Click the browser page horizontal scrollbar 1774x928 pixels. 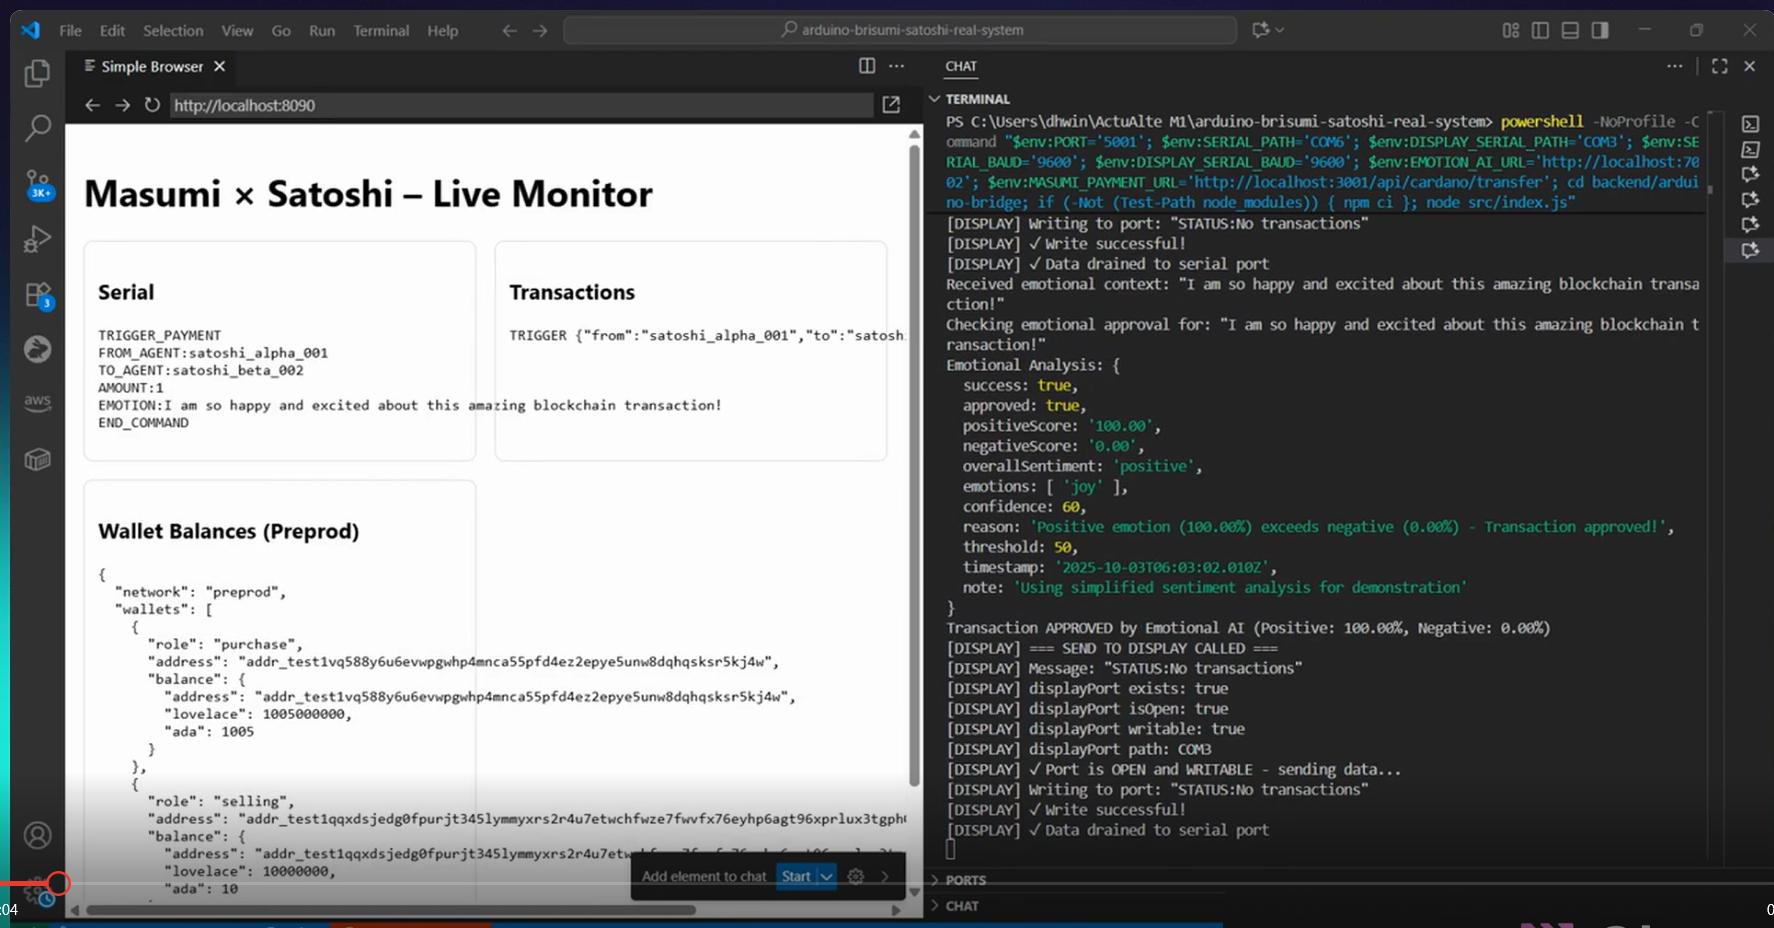point(390,910)
